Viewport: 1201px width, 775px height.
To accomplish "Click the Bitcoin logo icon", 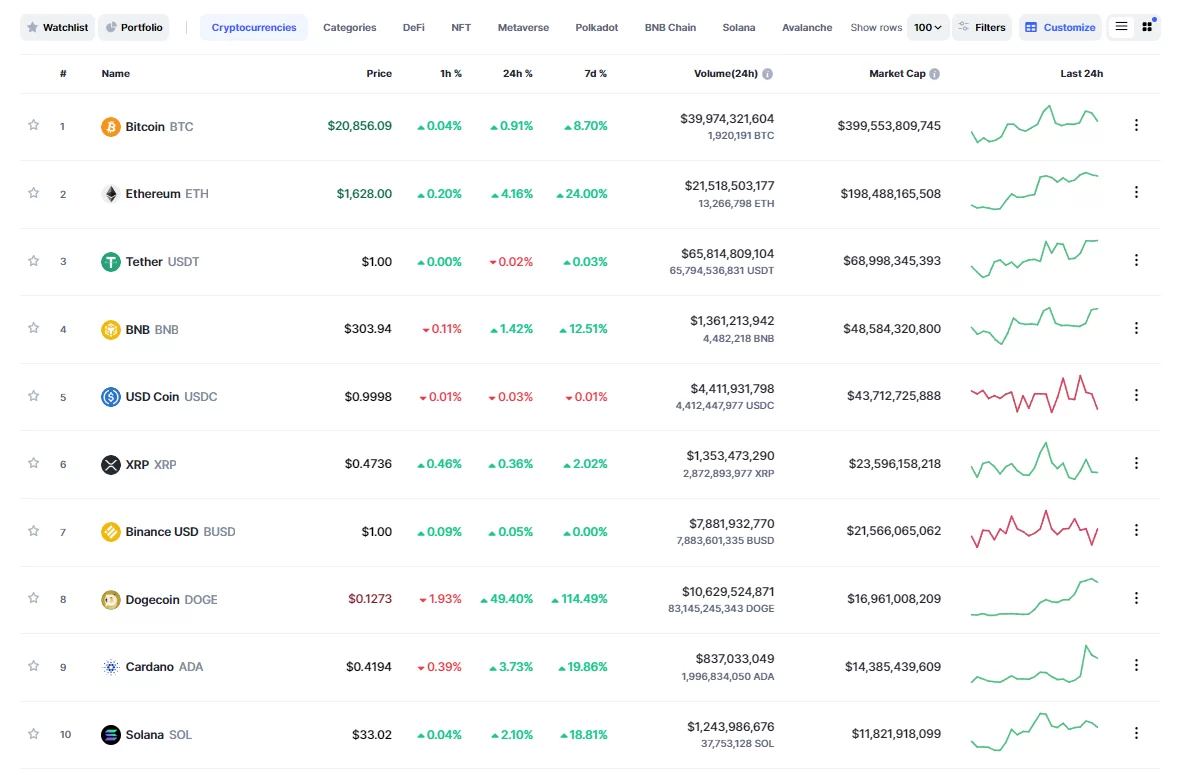I will tap(111, 127).
